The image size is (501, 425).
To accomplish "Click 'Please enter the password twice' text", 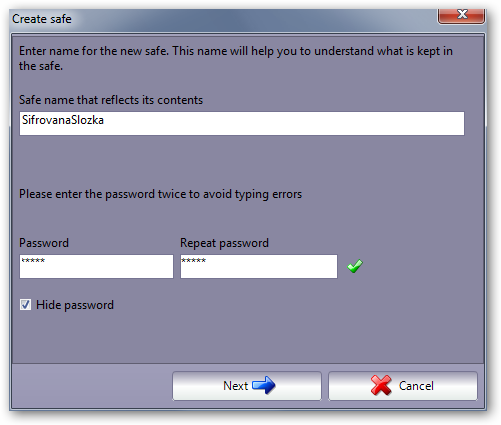I will click(160, 194).
